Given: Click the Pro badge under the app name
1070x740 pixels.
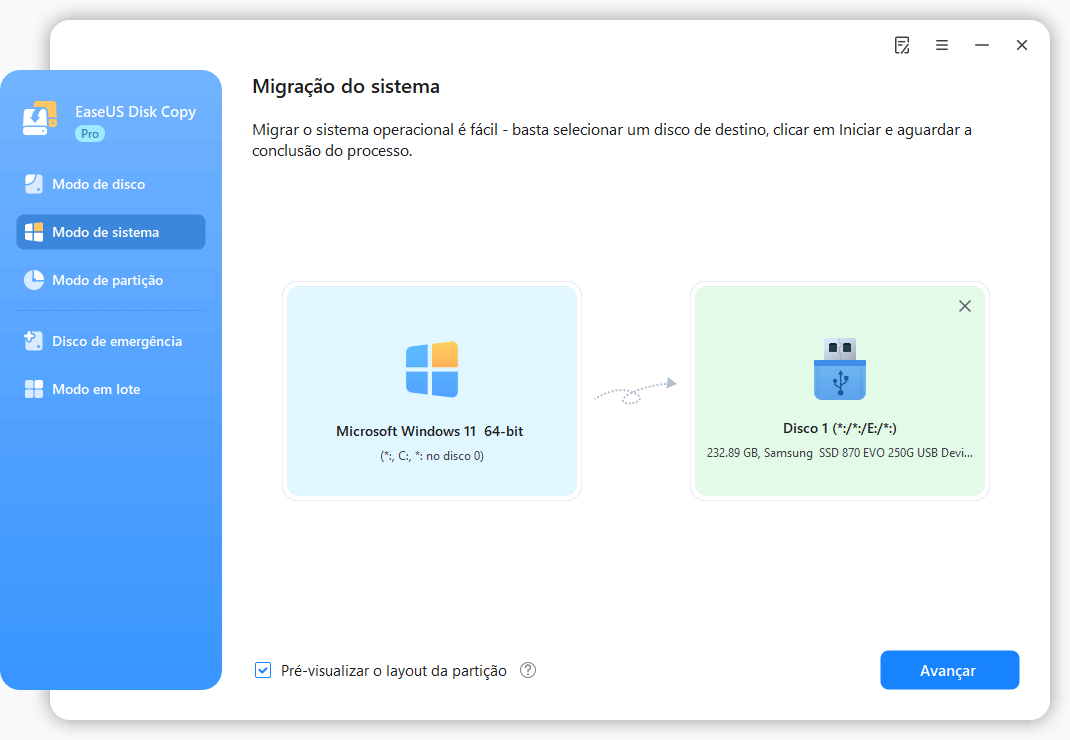Looking at the screenshot, I should tap(89, 133).
